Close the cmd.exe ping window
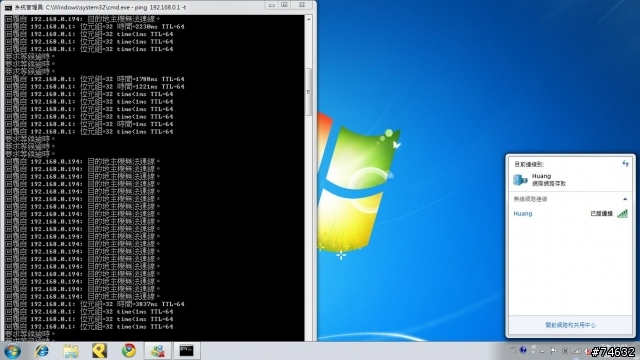The height and width of the screenshot is (360, 640). tap(302, 5)
